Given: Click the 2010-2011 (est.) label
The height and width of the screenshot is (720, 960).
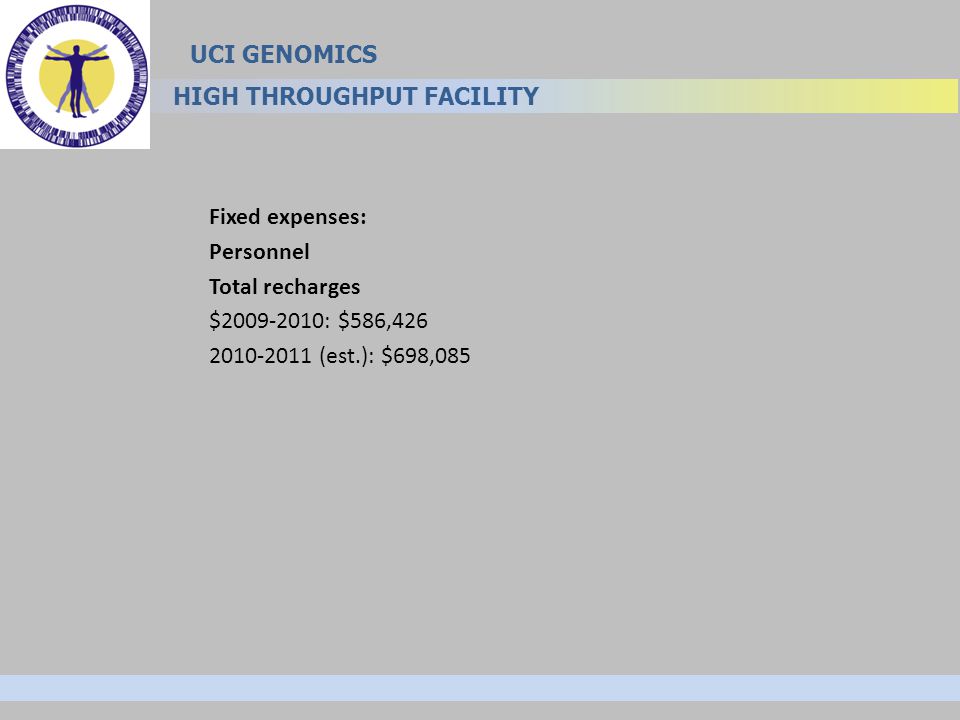Looking at the screenshot, I should tap(291, 355).
